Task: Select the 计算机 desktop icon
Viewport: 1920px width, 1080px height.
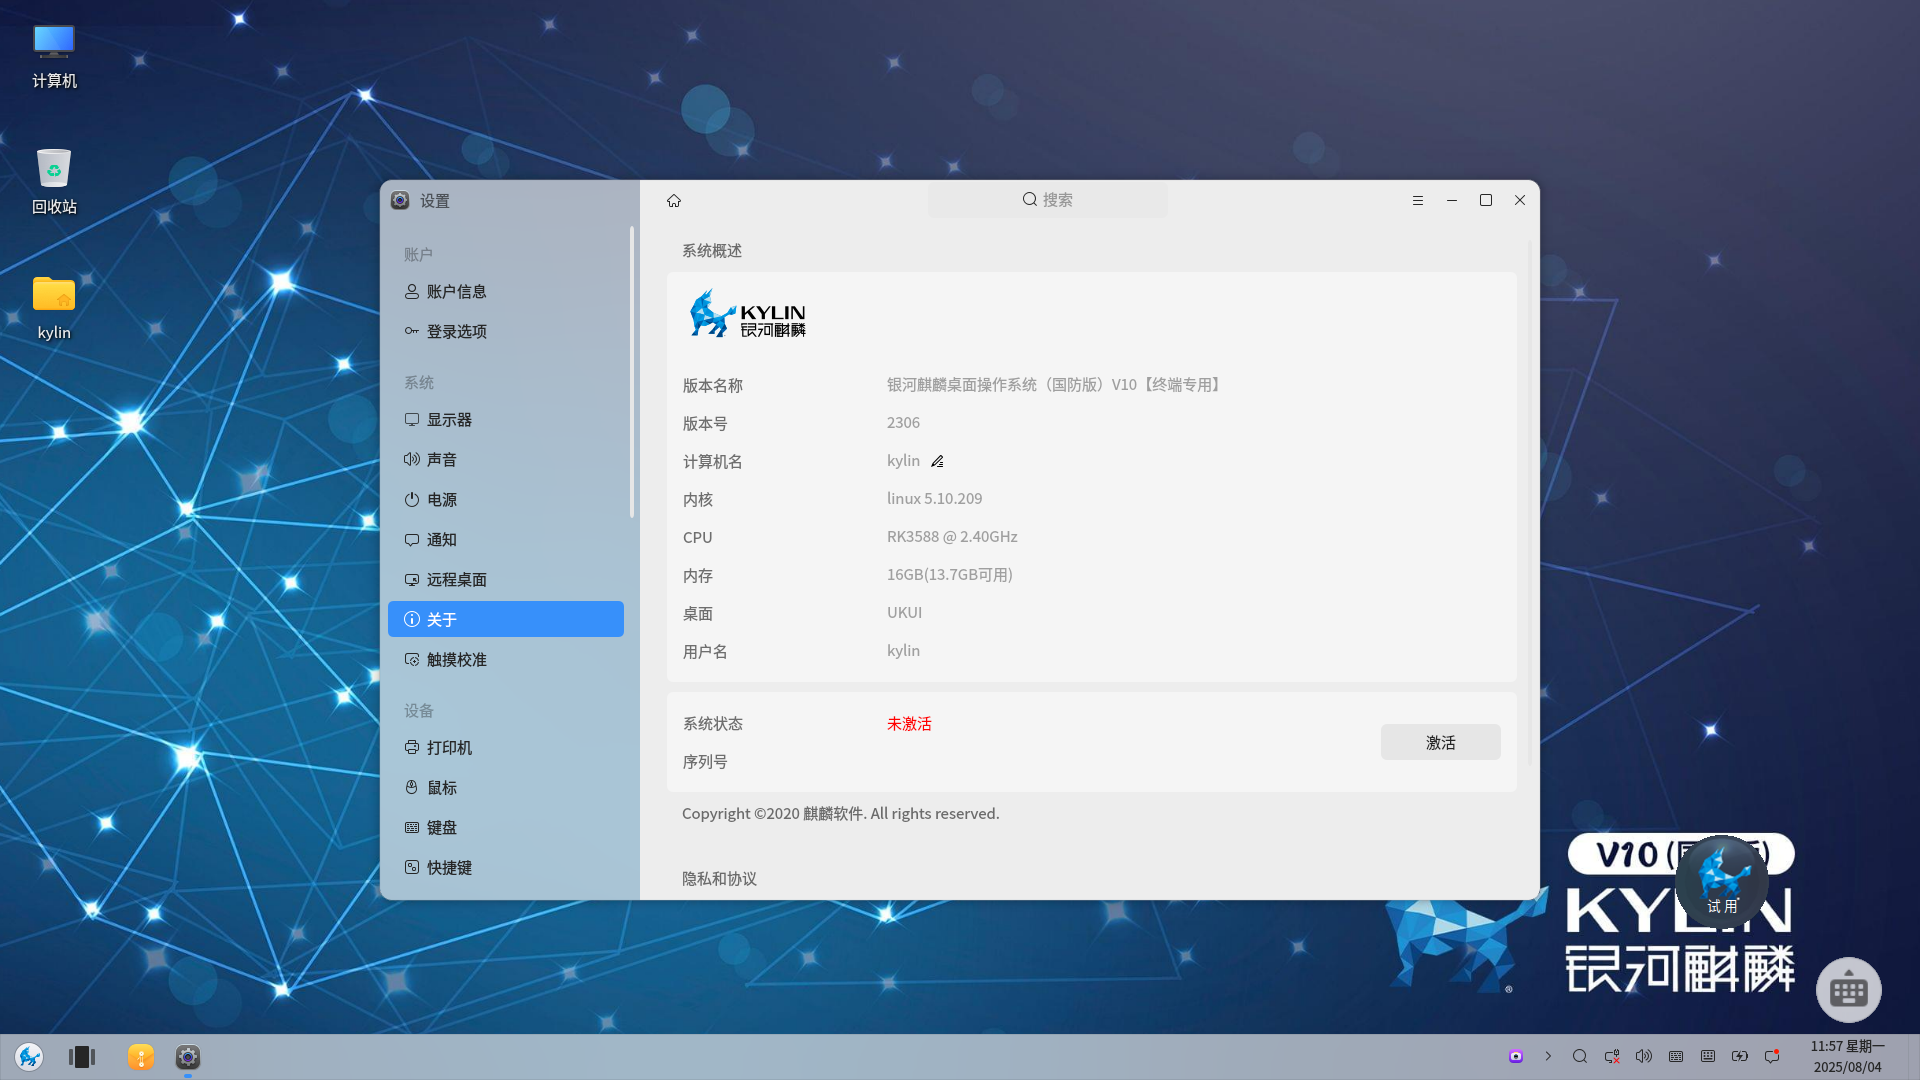Action: point(54,56)
